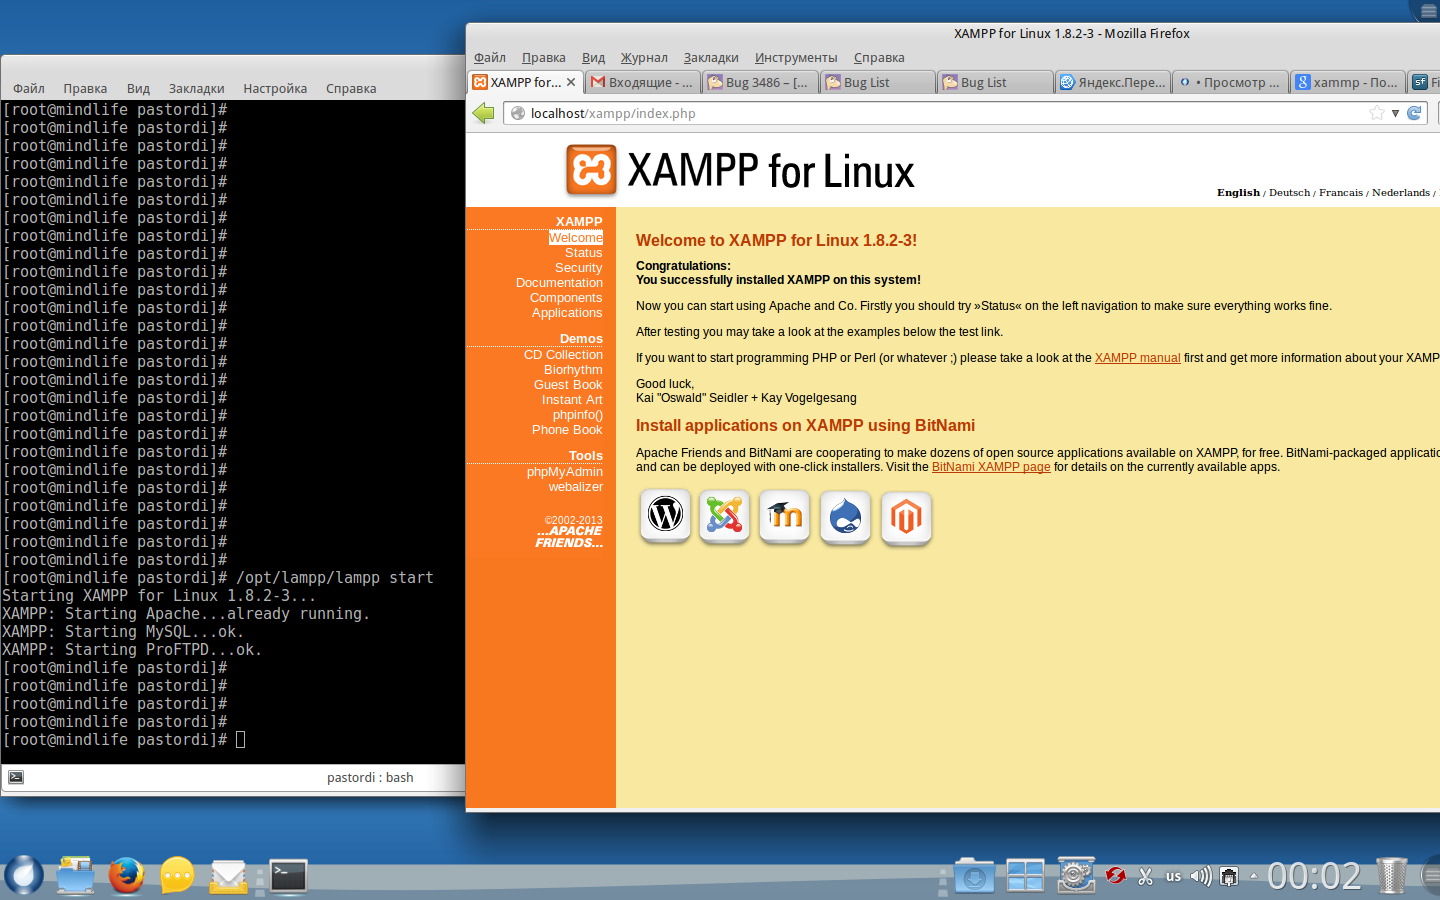Click the 00:02 panel clock
The width and height of the screenshot is (1440, 900).
(1314, 877)
